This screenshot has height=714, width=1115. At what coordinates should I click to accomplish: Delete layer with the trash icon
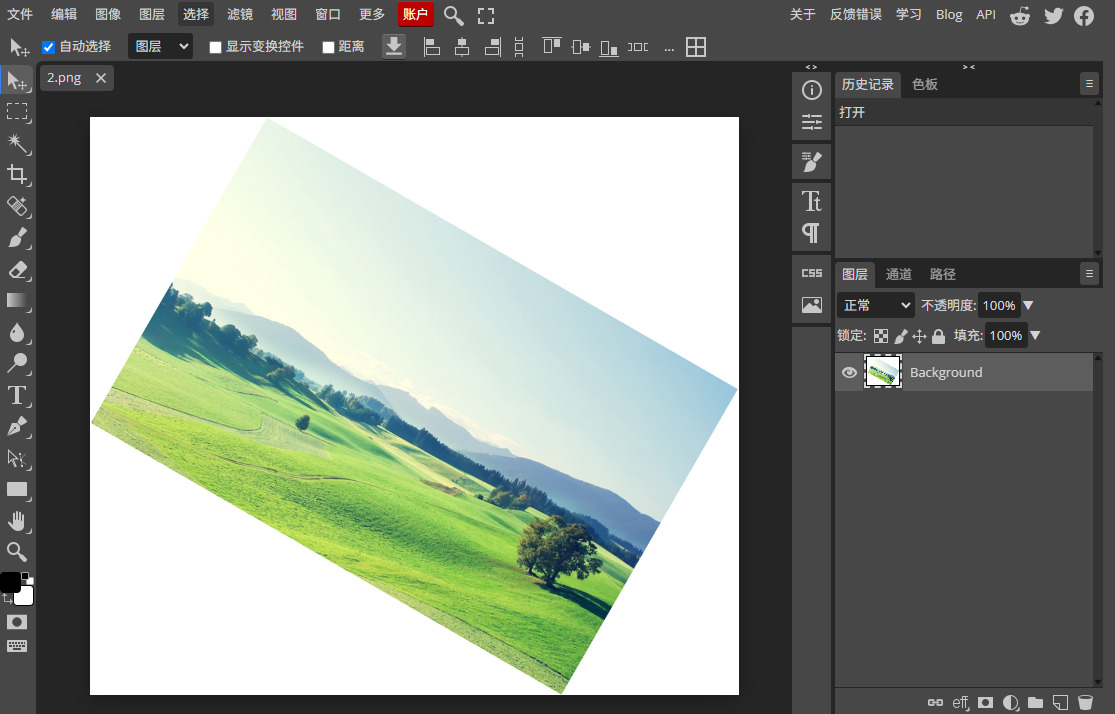point(1085,703)
